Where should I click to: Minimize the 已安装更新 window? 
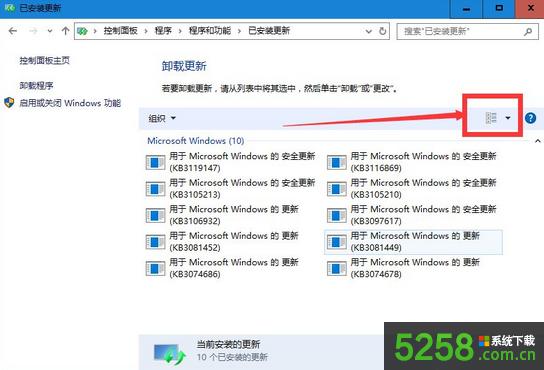pyautogui.click(x=466, y=9)
